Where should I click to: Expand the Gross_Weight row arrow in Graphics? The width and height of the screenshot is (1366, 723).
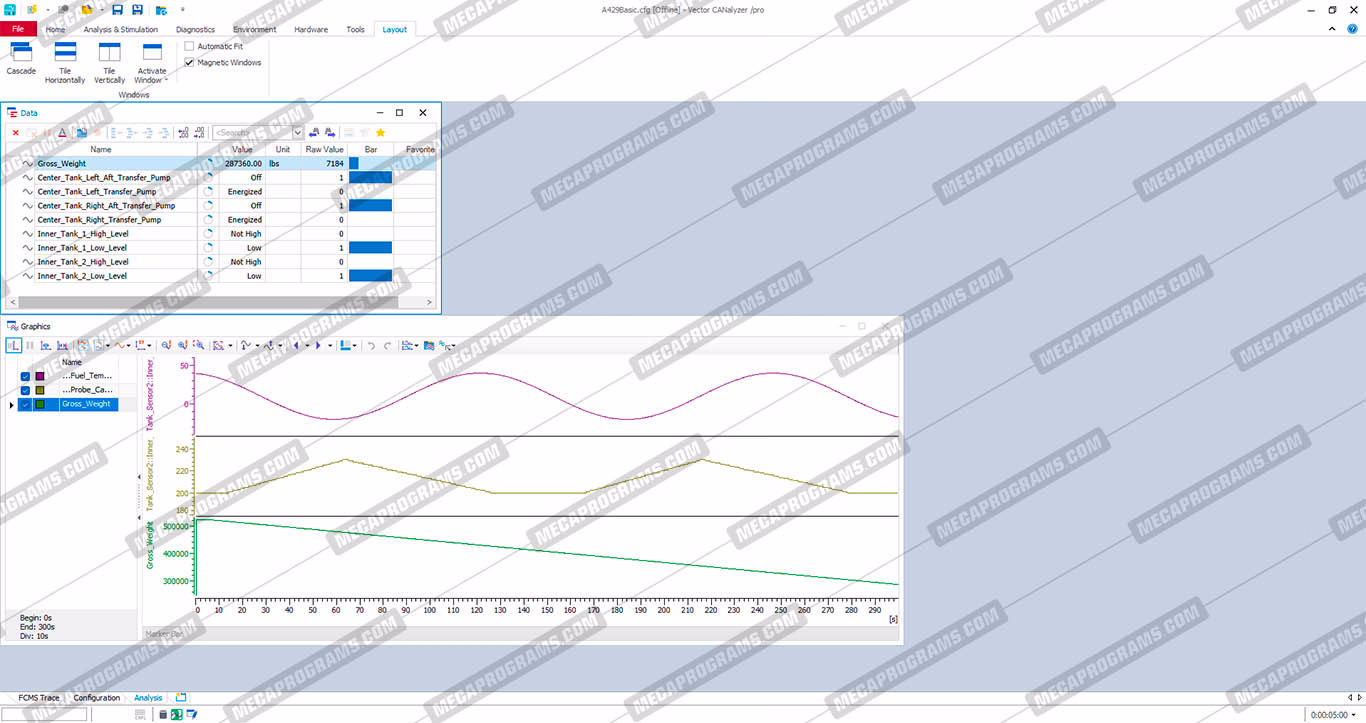point(11,404)
